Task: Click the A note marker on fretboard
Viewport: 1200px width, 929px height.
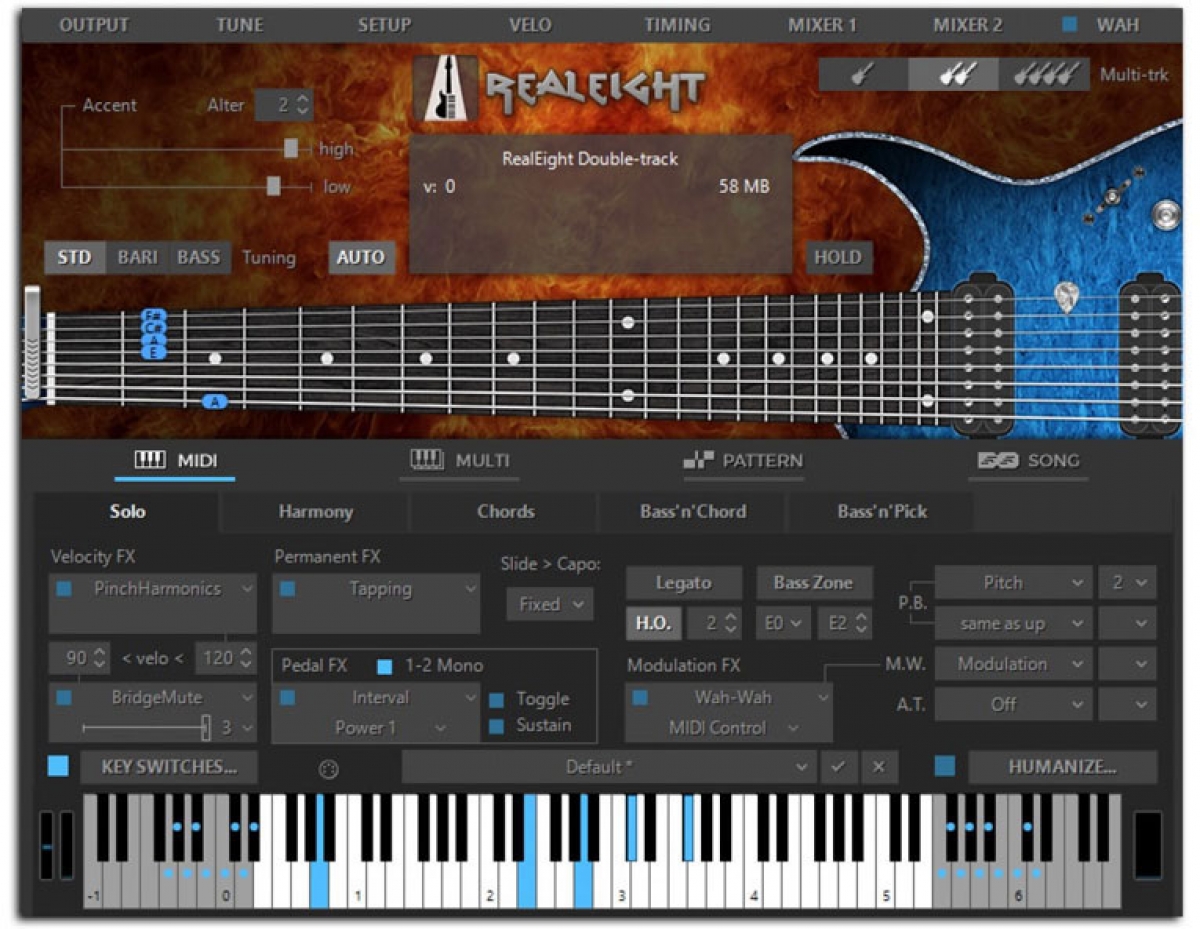Action: (215, 402)
